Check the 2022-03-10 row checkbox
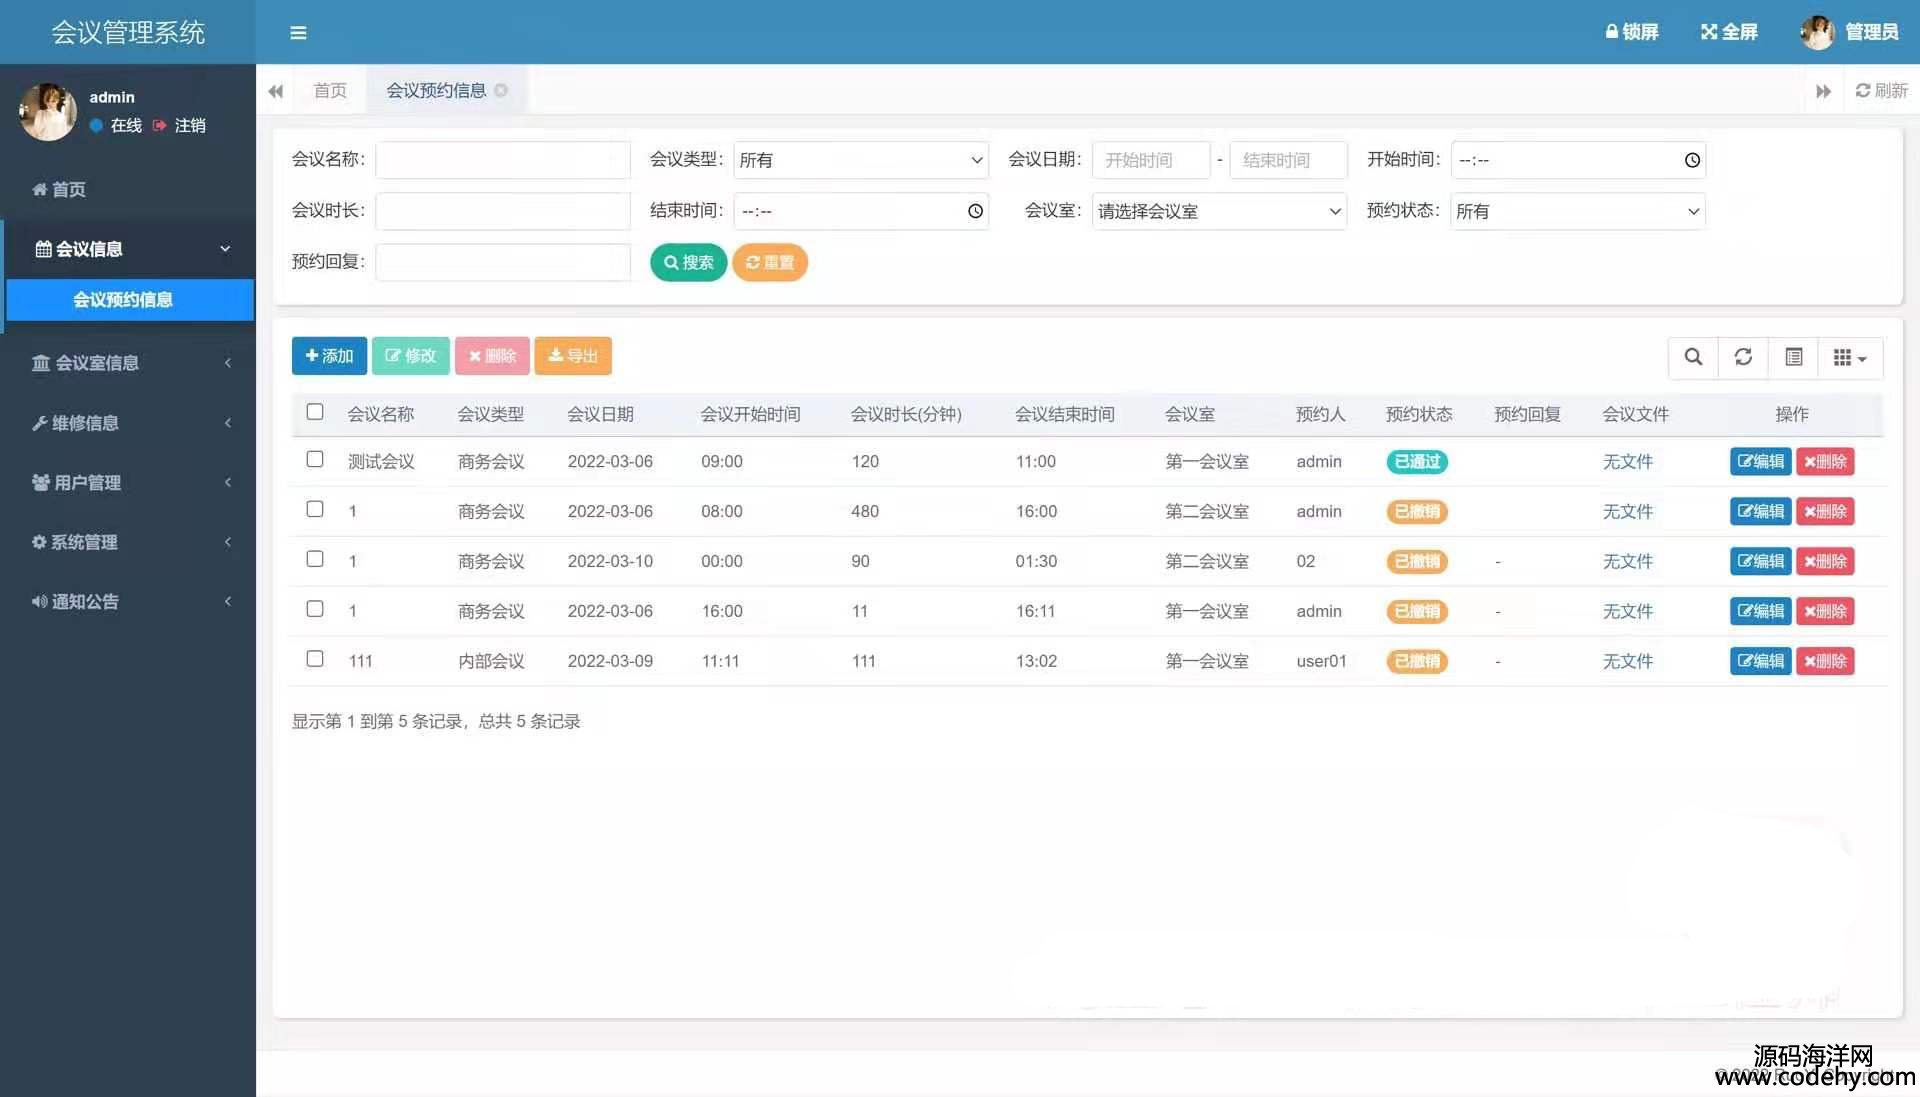Viewport: 1920px width, 1097px height. click(x=315, y=559)
